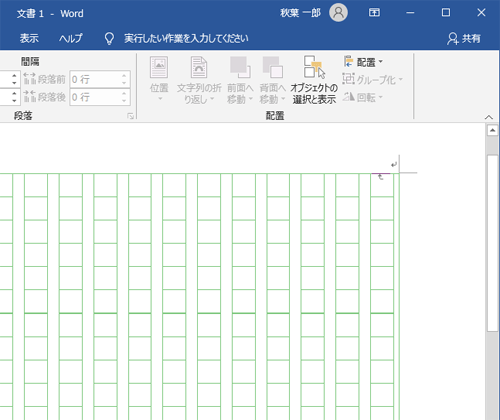Open the グループ化 group dropdown
Image resolution: width=500 pixels, height=420 pixels.
[x=373, y=79]
